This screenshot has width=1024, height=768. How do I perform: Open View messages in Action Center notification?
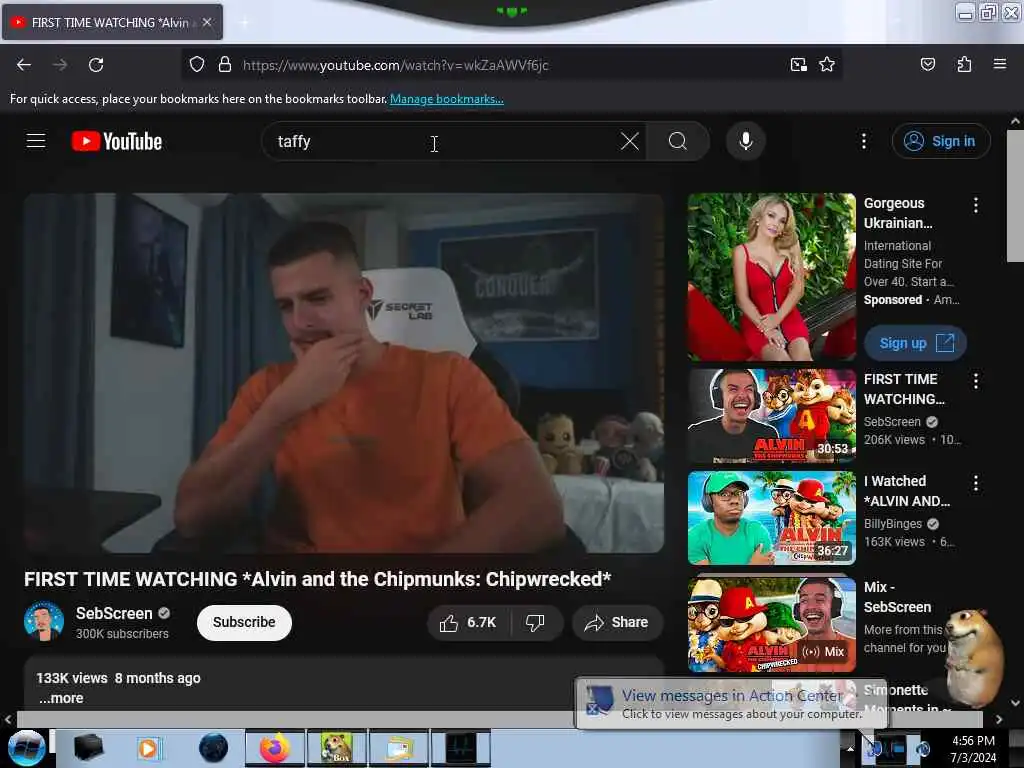[731, 703]
